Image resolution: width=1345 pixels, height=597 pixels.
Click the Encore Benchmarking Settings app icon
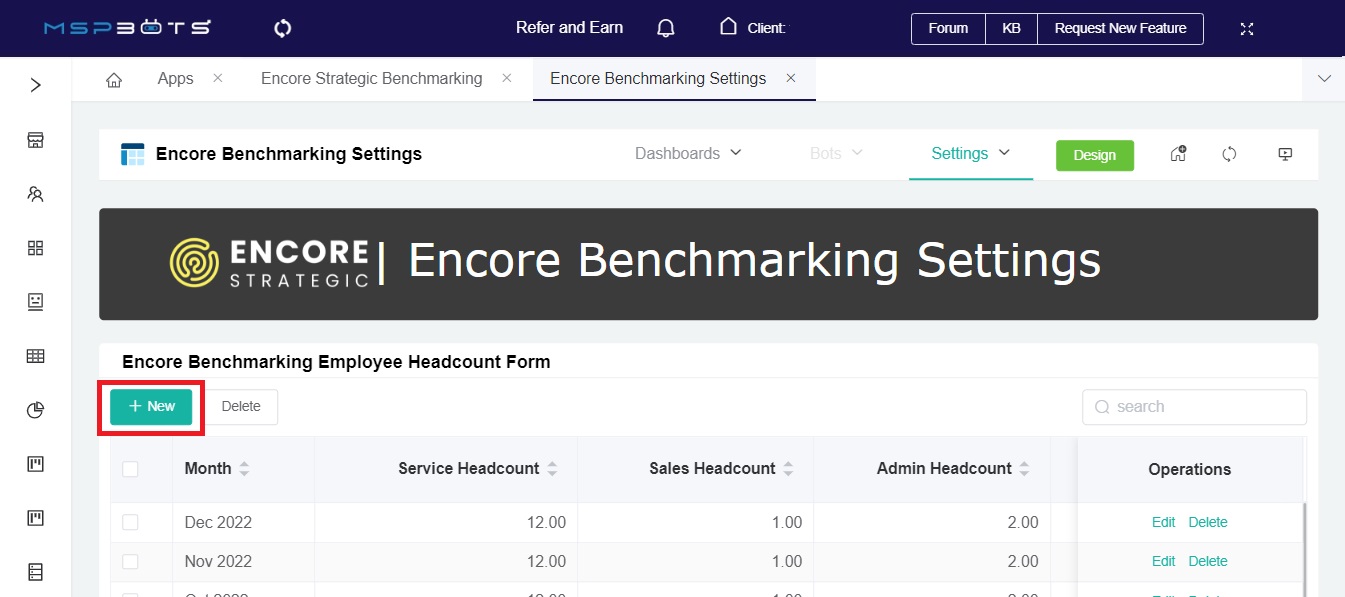click(x=133, y=154)
